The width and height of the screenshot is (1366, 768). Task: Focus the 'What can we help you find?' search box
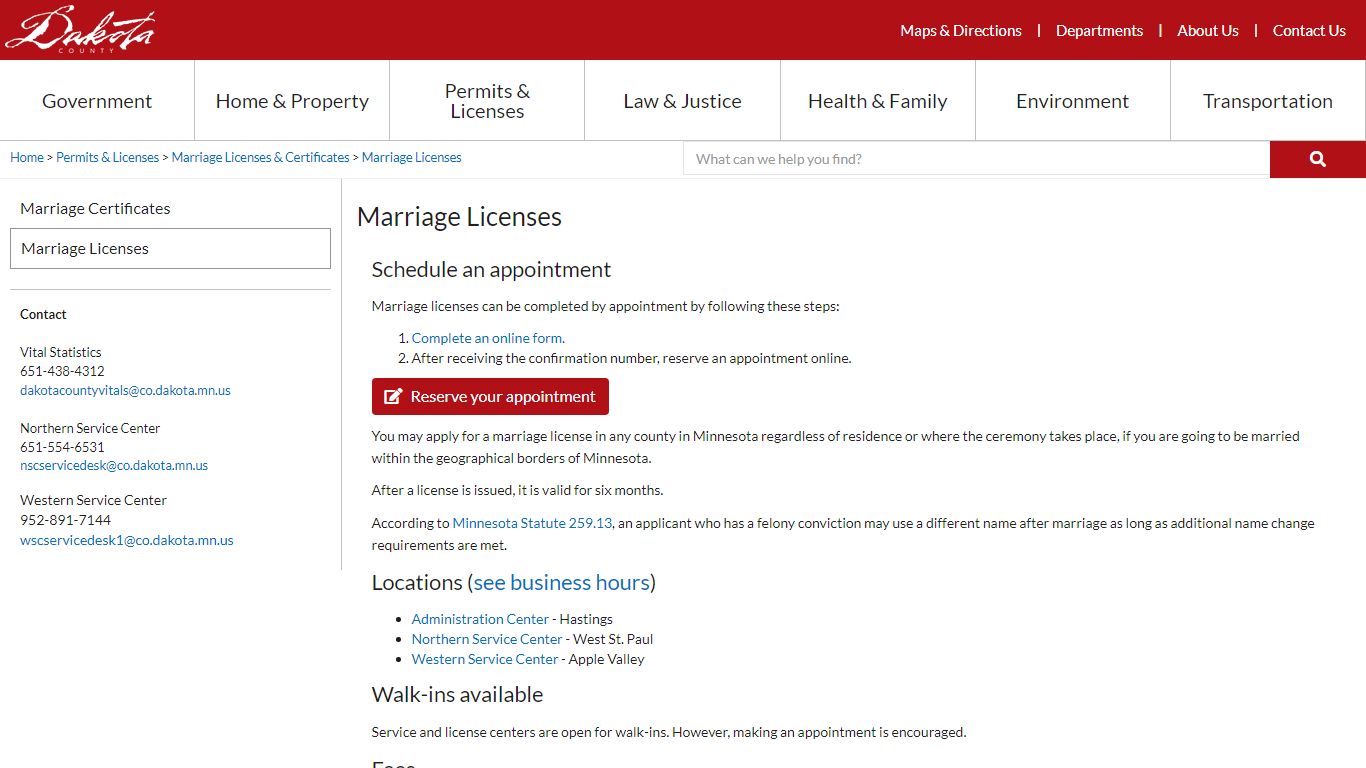977,159
